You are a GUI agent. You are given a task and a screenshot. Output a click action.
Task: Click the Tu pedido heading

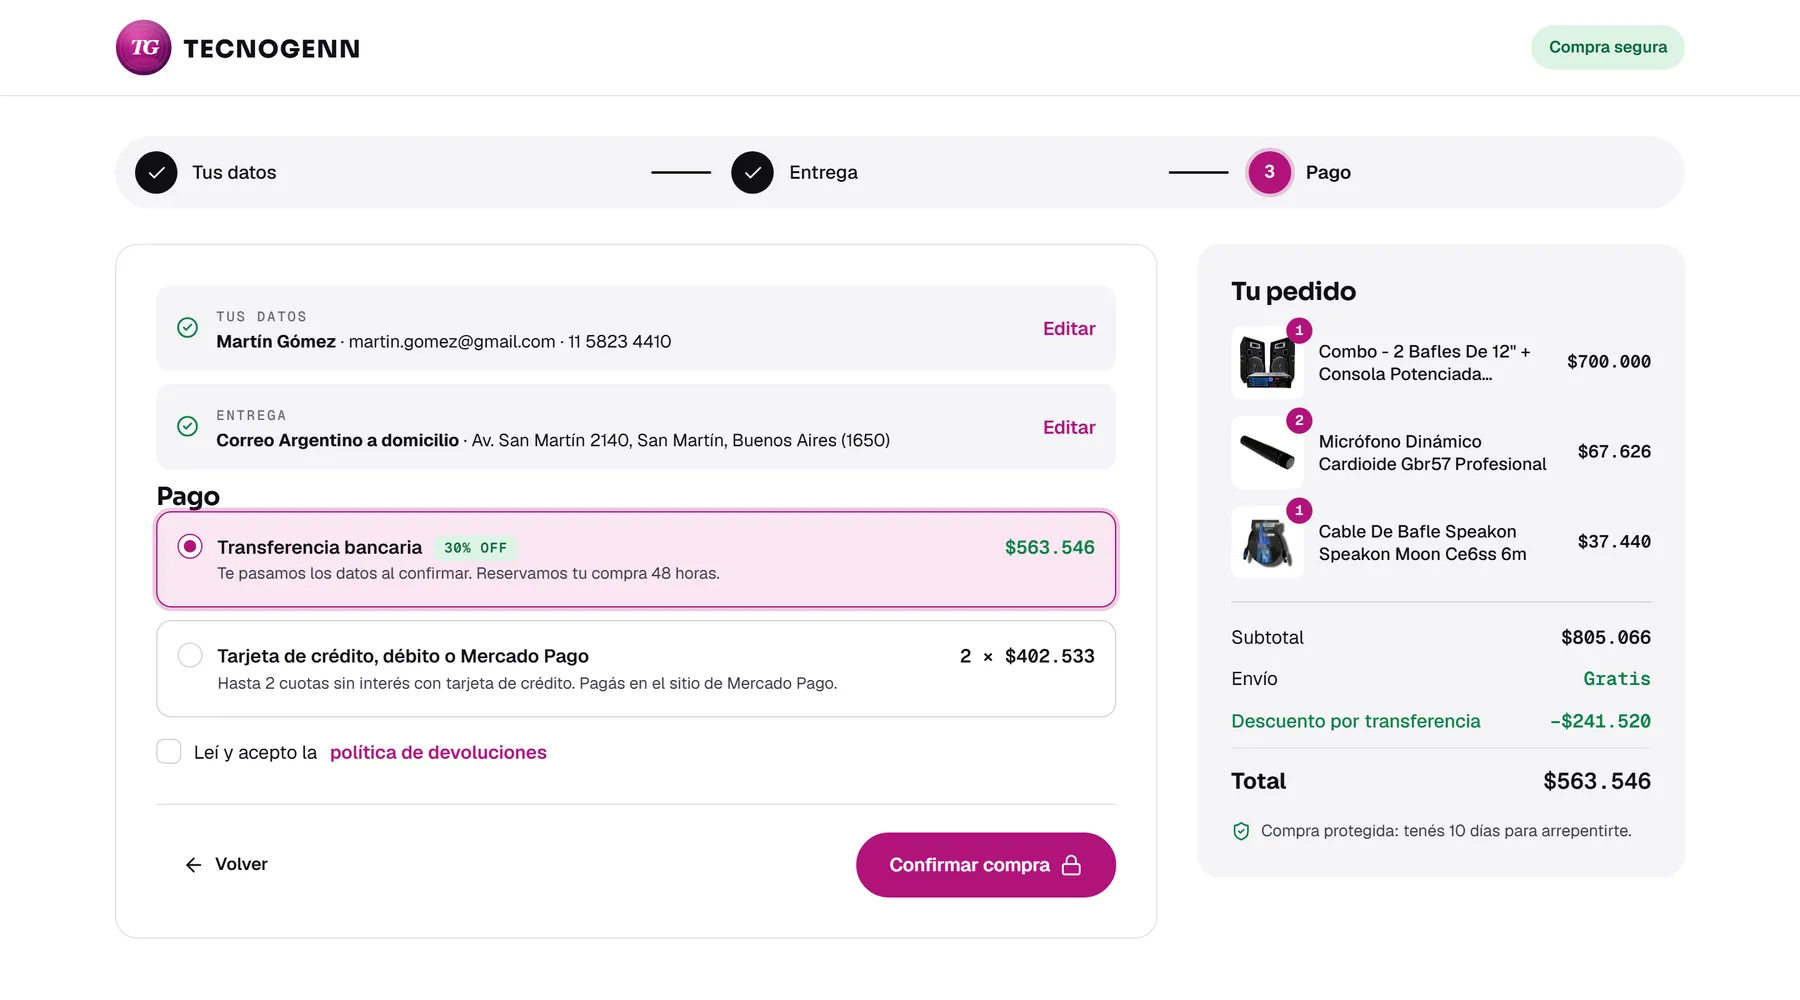pos(1293,291)
